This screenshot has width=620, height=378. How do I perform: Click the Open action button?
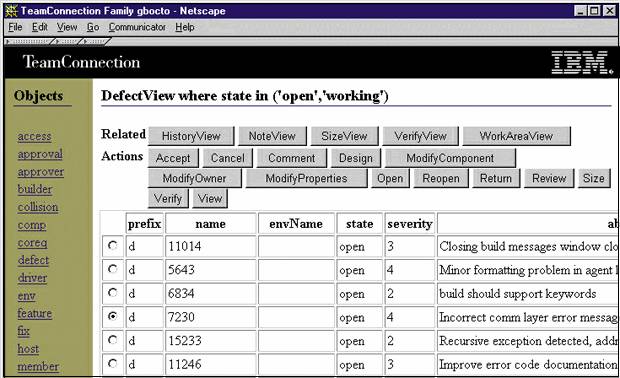coord(390,178)
